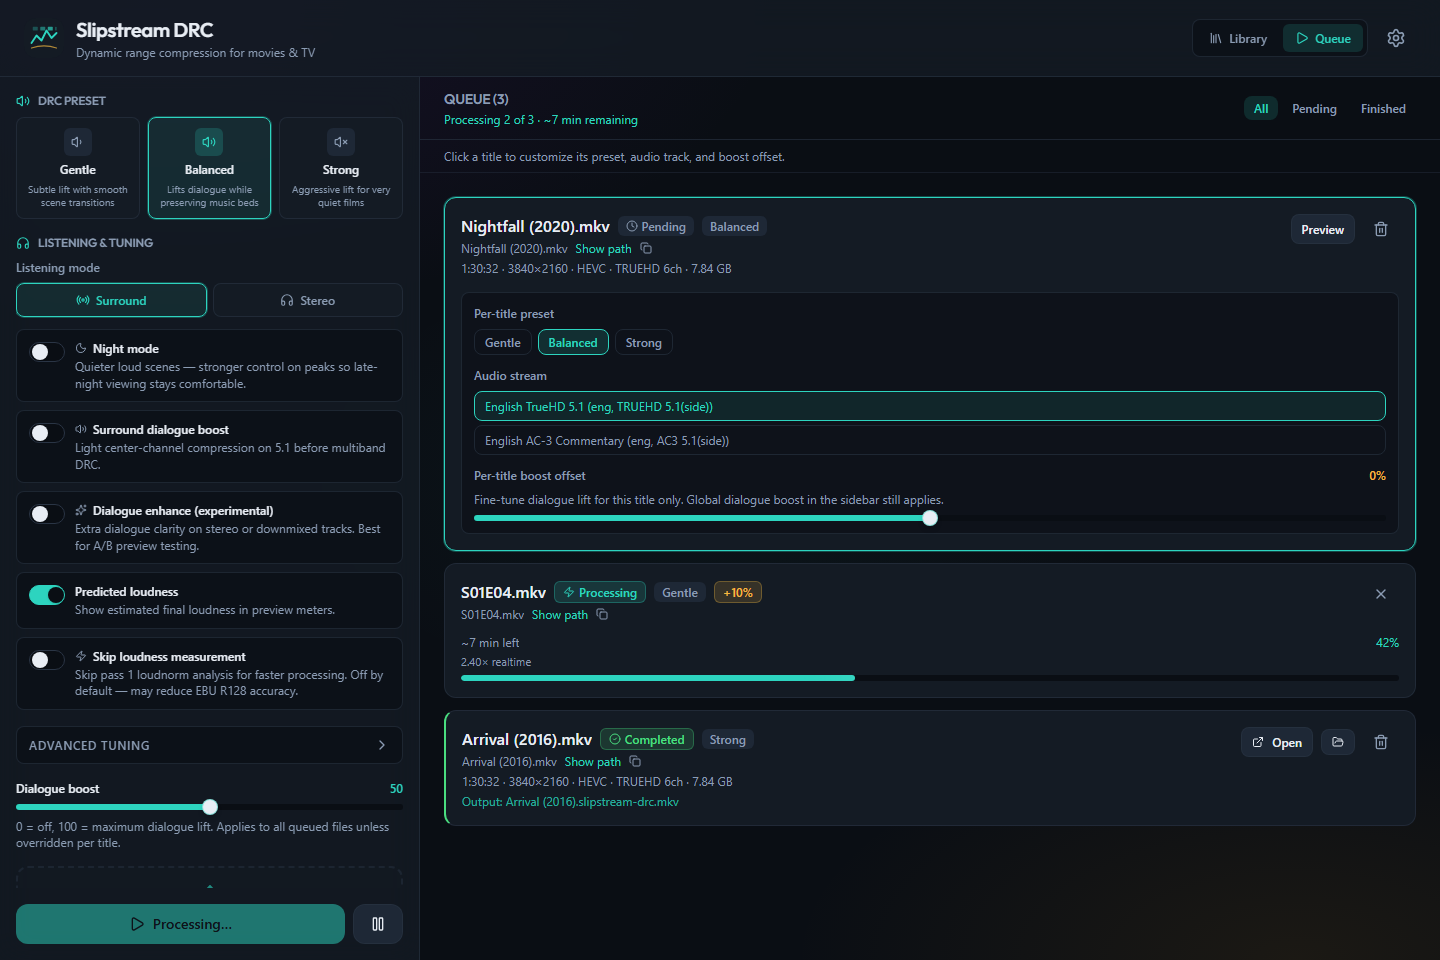
Task: Choose the Gentle DRC preset card
Action: 78,168
